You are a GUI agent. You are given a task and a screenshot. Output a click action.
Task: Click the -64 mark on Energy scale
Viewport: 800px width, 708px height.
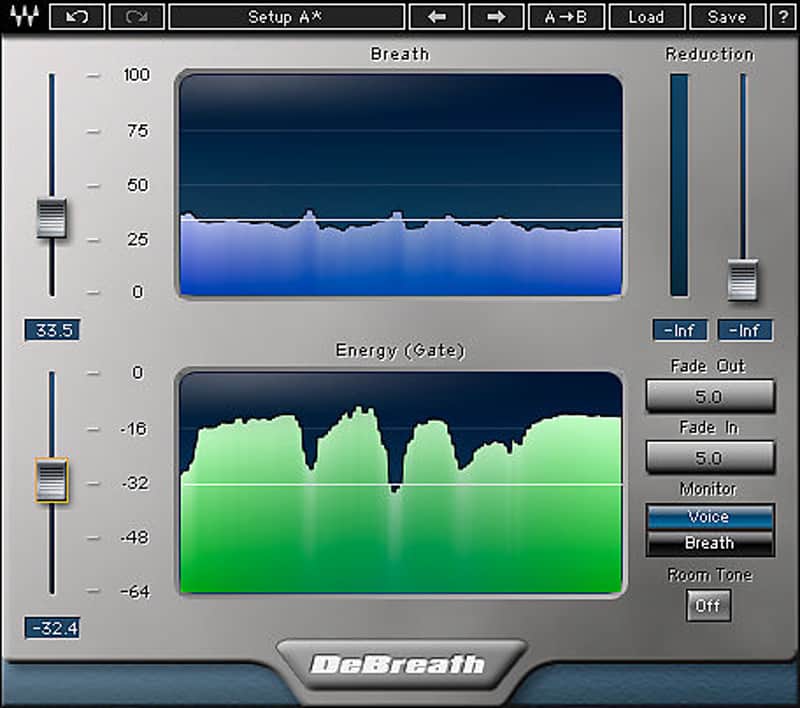pyautogui.click(x=136, y=592)
